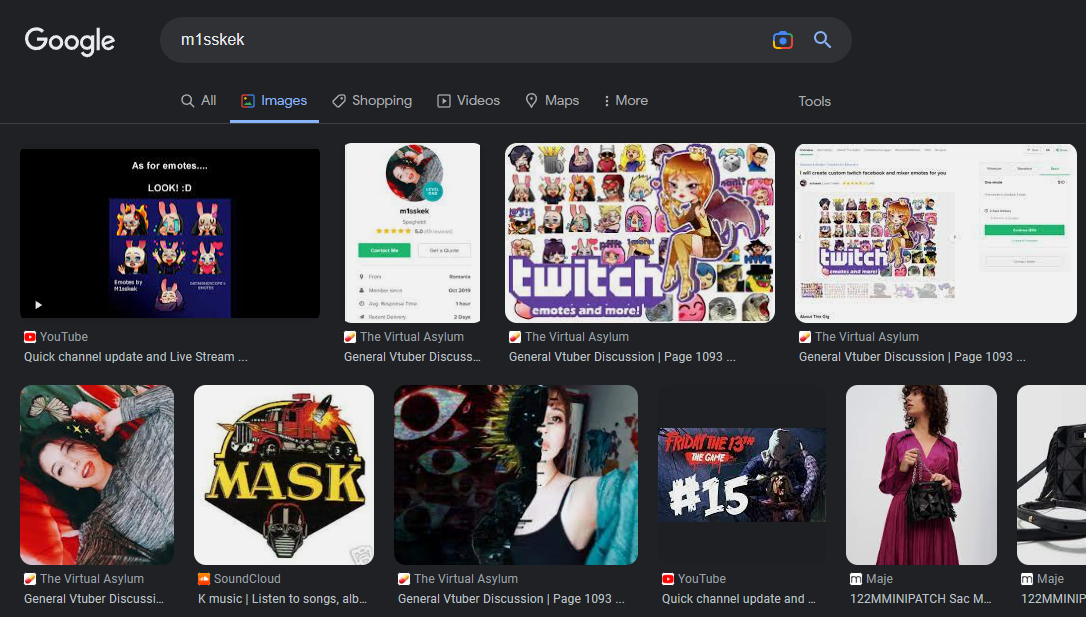Image resolution: width=1086 pixels, height=617 pixels.
Task: Click the Maje icon under the dress photo
Action: [x=856, y=579]
